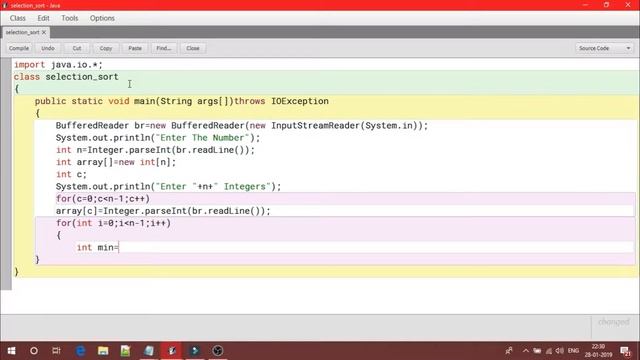
Task: Open OBS Studio from the taskbar
Action: click(218, 351)
